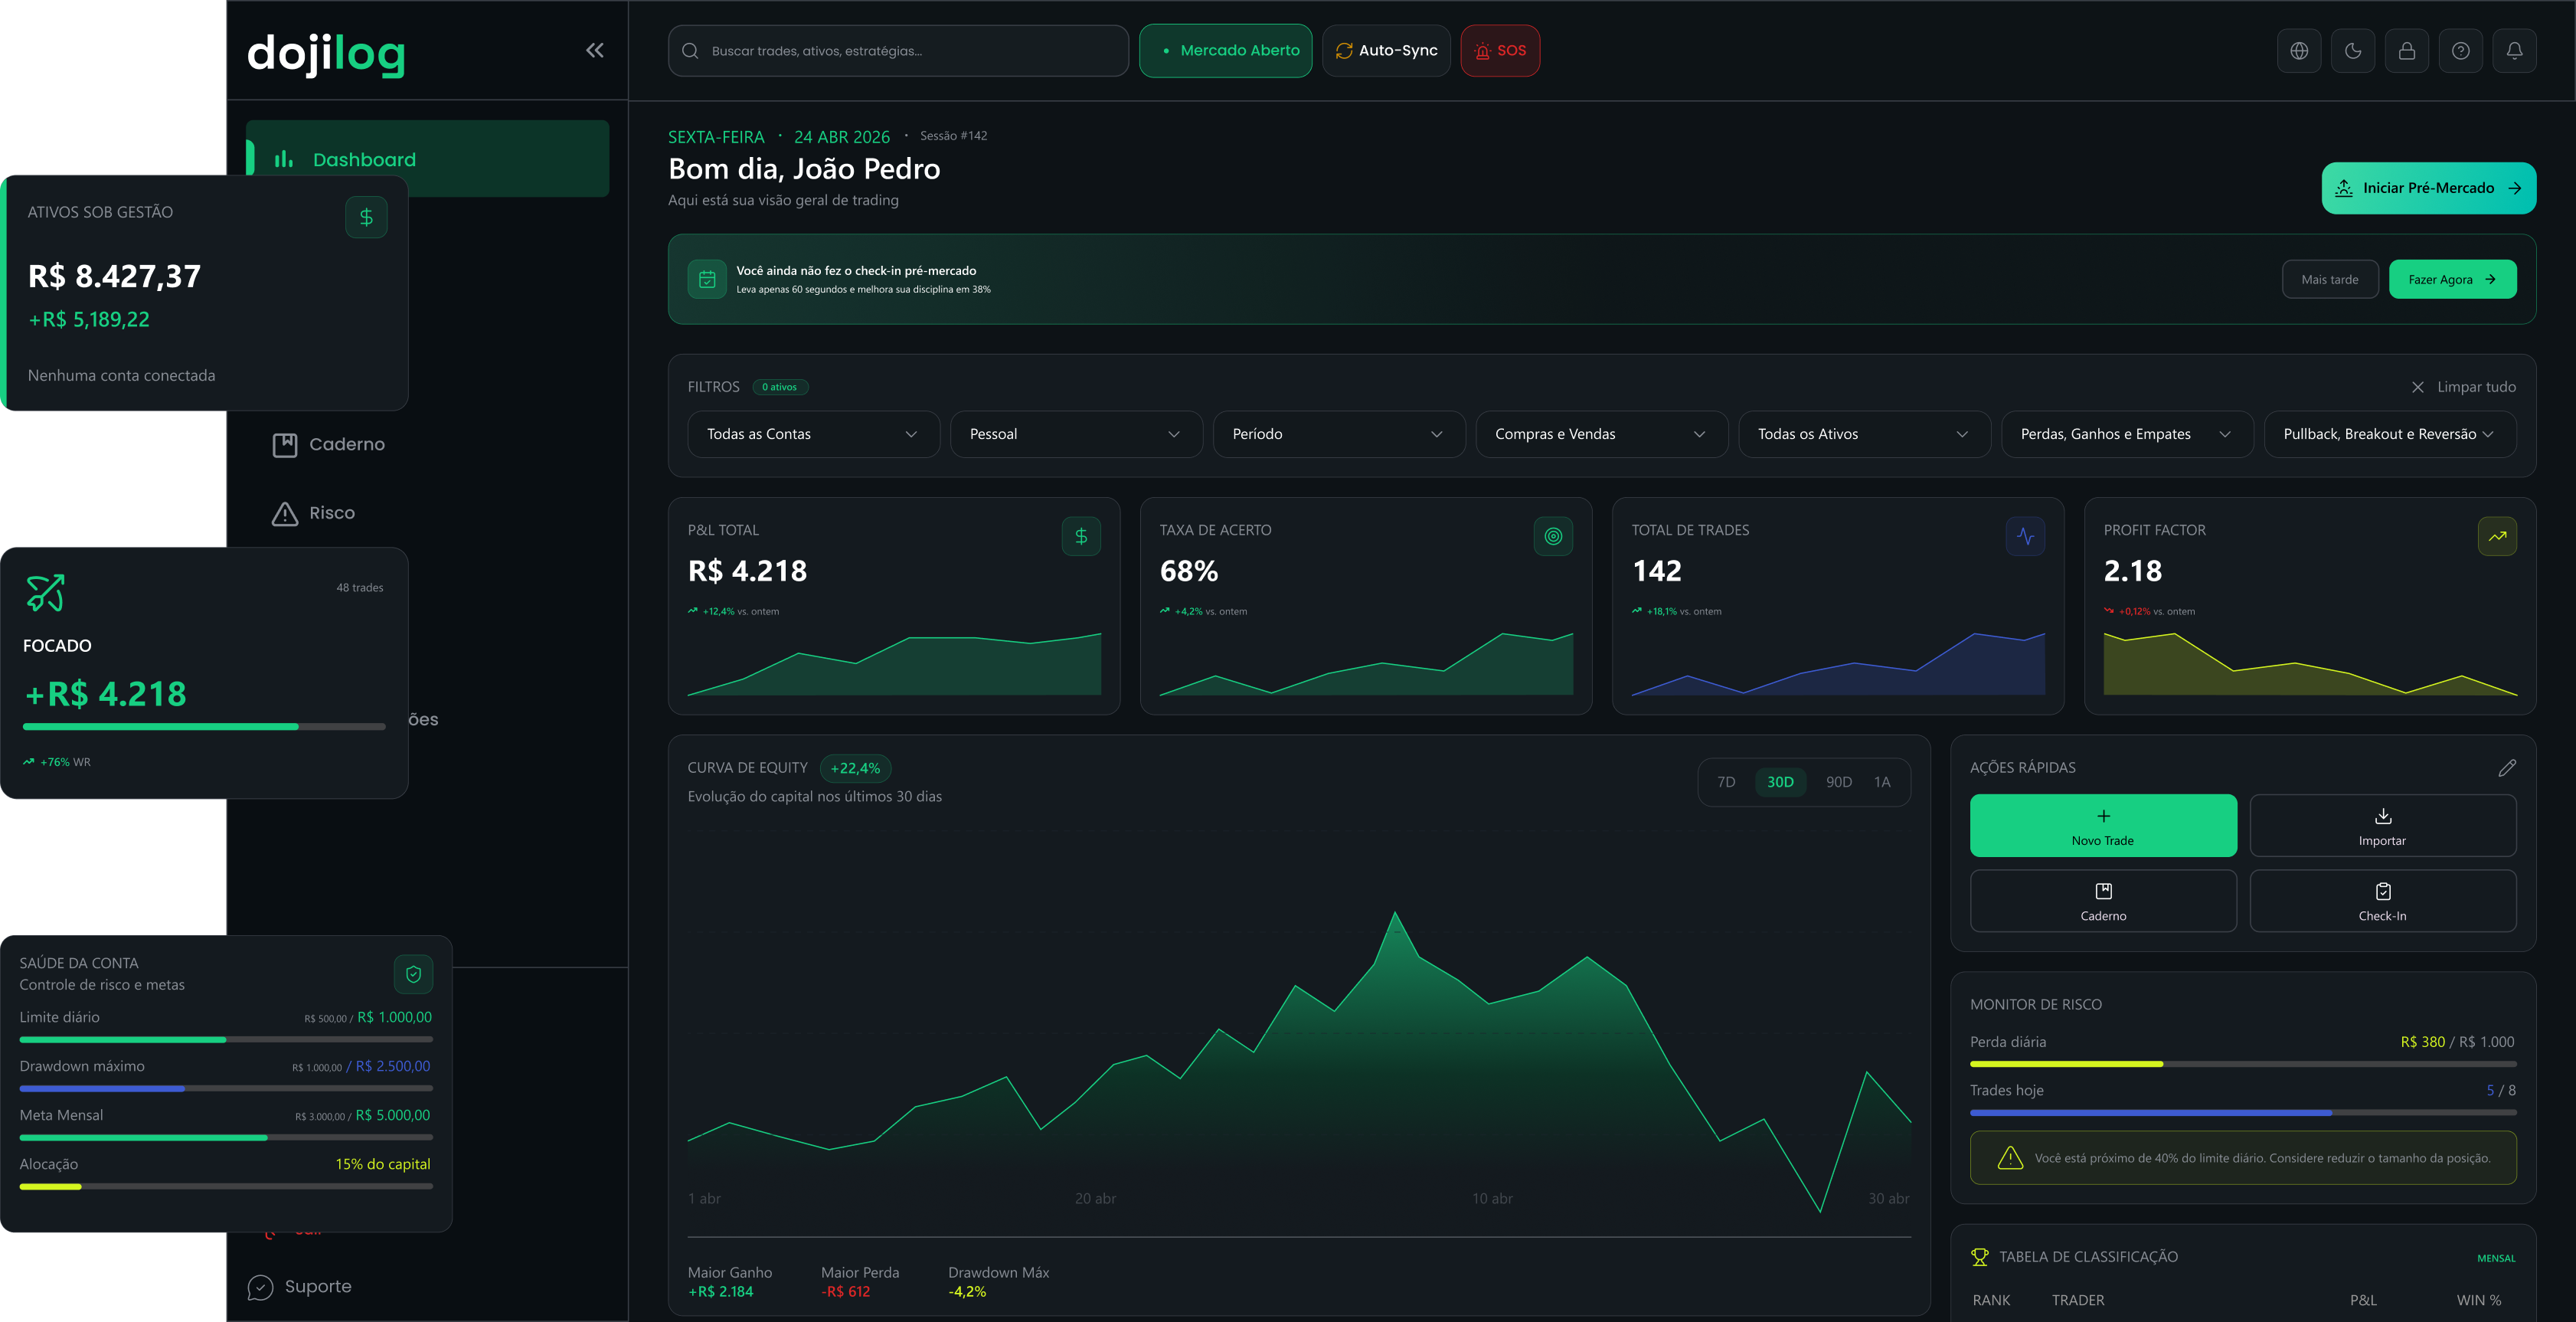This screenshot has width=2576, height=1322.
Task: Click Fazer Agora button
Action: click(x=2452, y=279)
